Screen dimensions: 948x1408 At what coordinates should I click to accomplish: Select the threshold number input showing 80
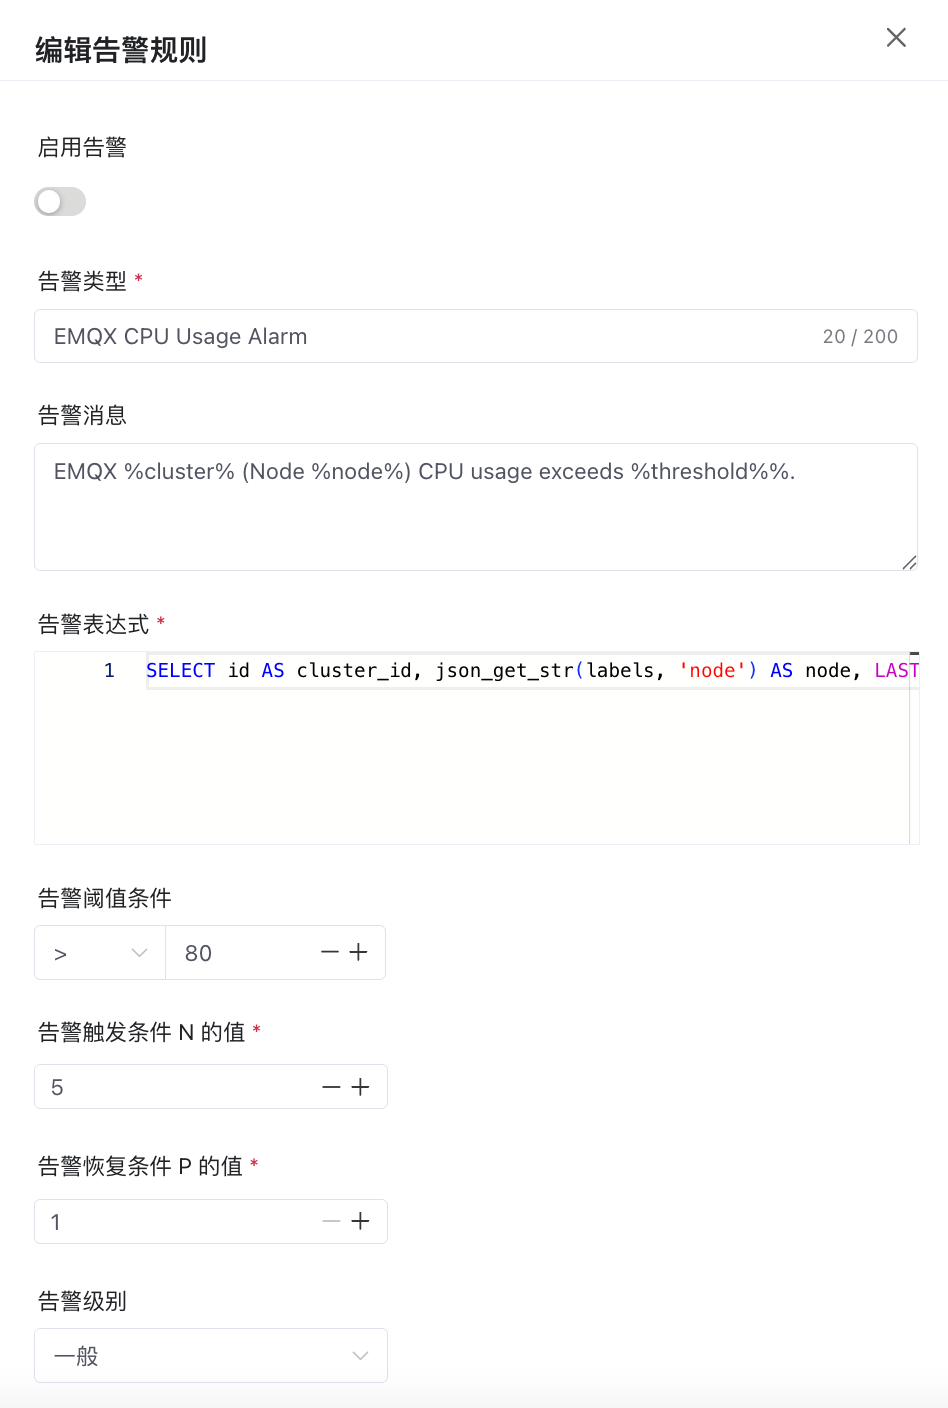click(x=230, y=952)
